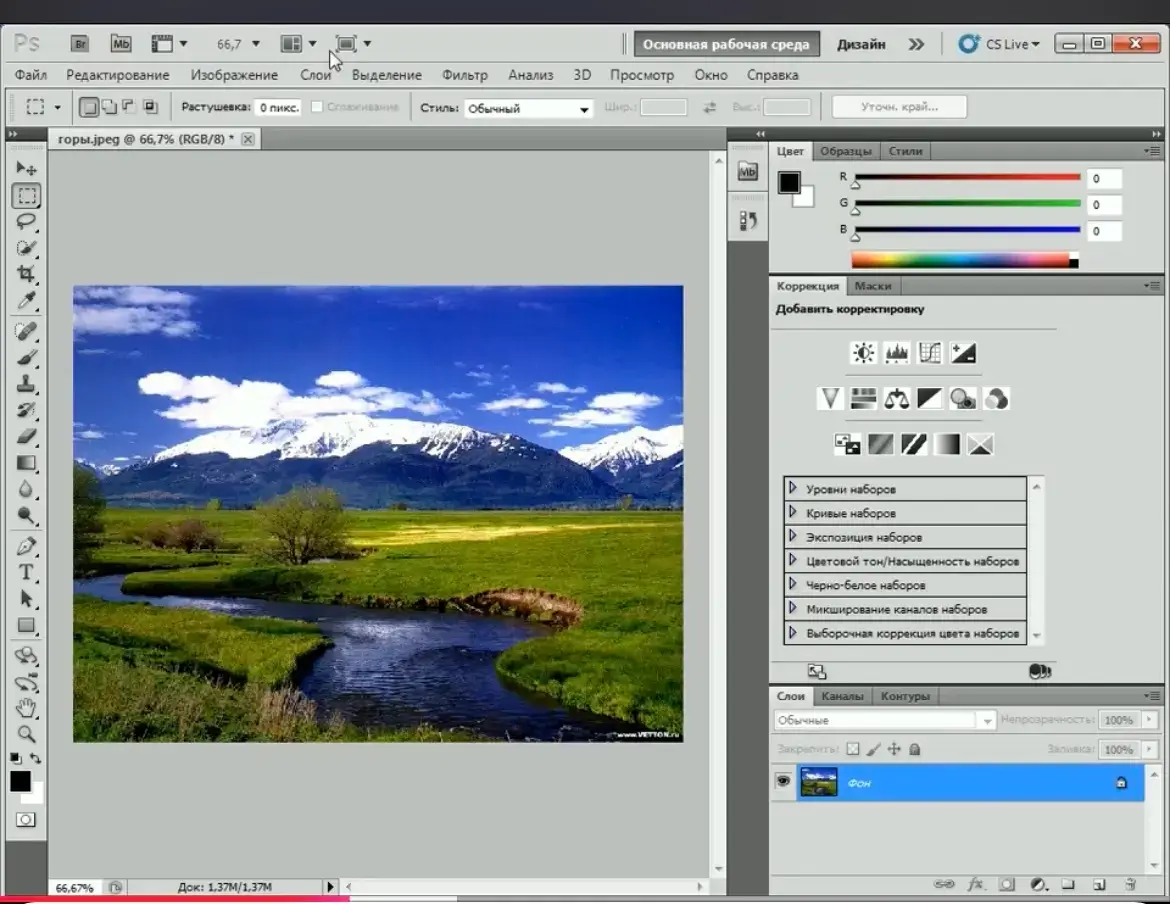The image size is (1170, 904).
Task: Pick the Hand tool
Action: (26, 708)
